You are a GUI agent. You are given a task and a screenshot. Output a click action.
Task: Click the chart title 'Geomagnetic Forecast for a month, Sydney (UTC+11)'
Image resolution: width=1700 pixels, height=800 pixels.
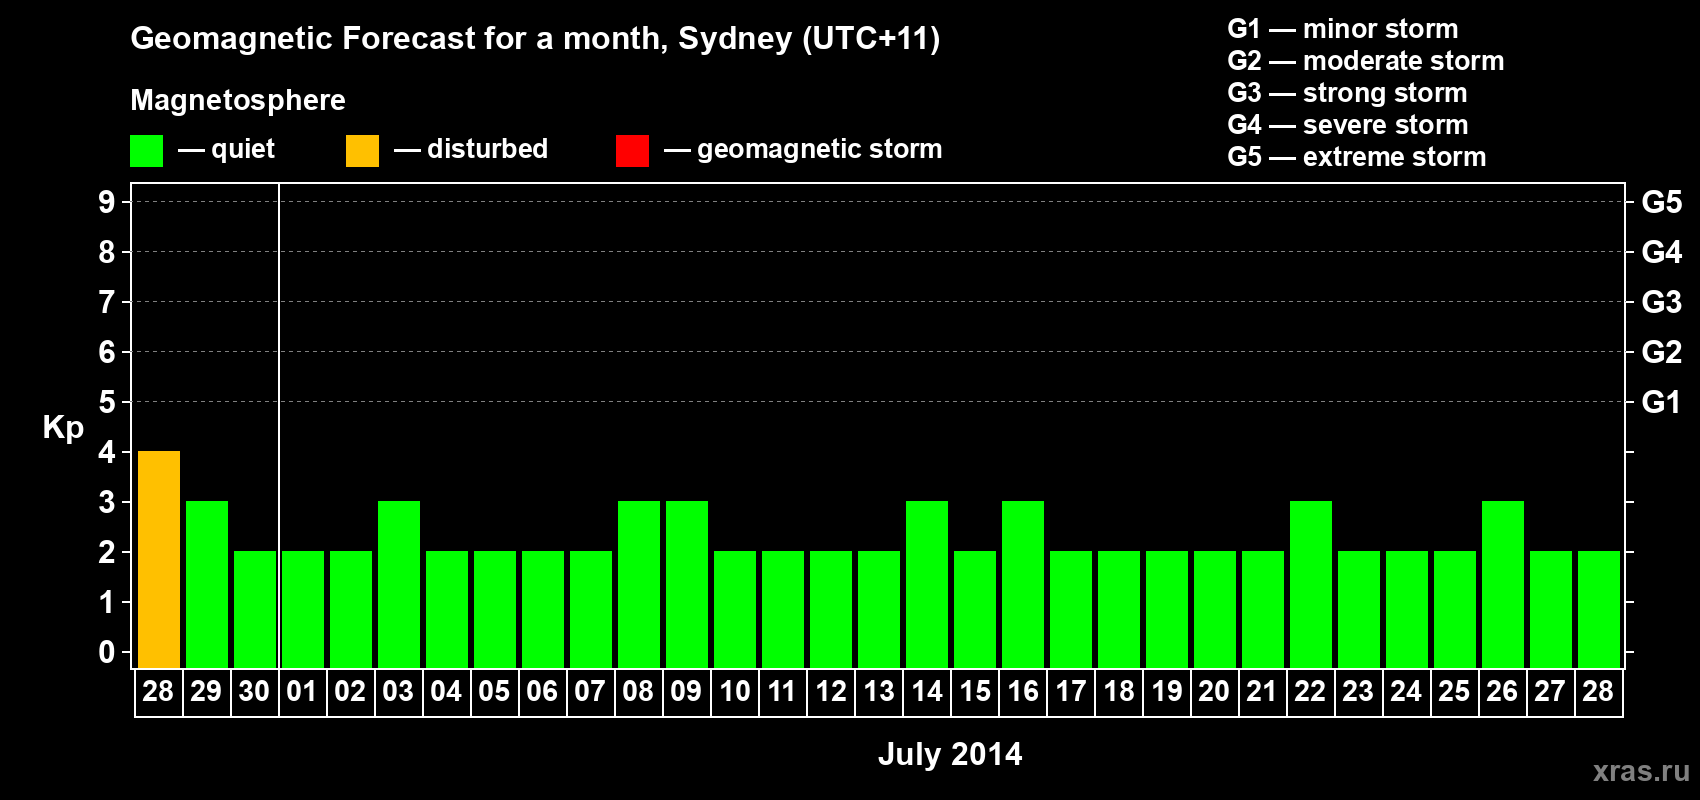(535, 39)
